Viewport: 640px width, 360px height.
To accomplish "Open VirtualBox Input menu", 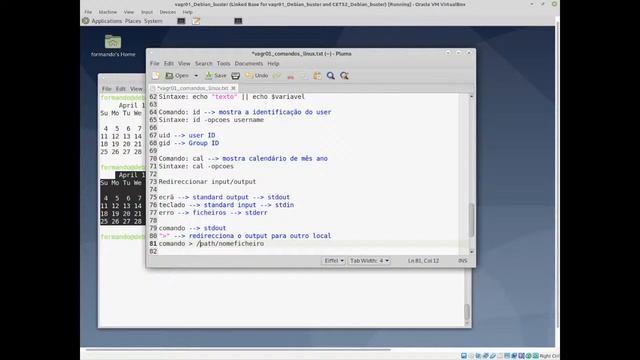I will point(147,12).
